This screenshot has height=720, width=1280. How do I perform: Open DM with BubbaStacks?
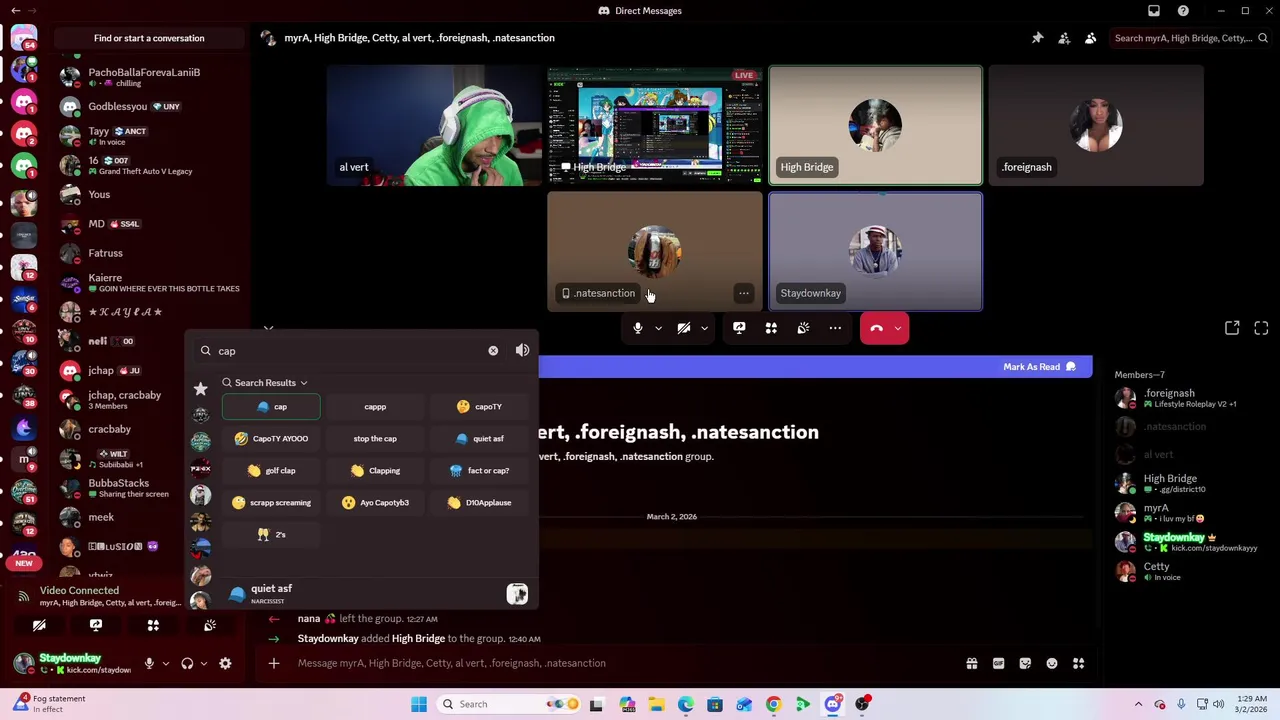point(148,488)
